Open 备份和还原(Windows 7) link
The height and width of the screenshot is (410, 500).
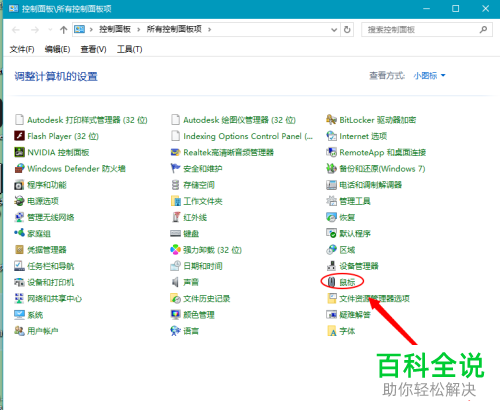pos(382,168)
